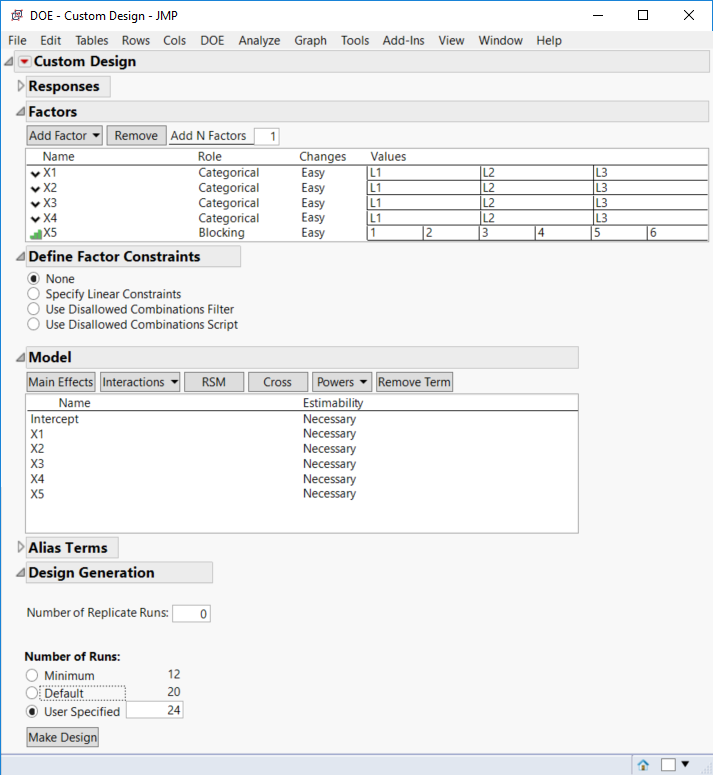The width and height of the screenshot is (713, 775).
Task: Collapse the Custom Design outline
Action: [9, 61]
